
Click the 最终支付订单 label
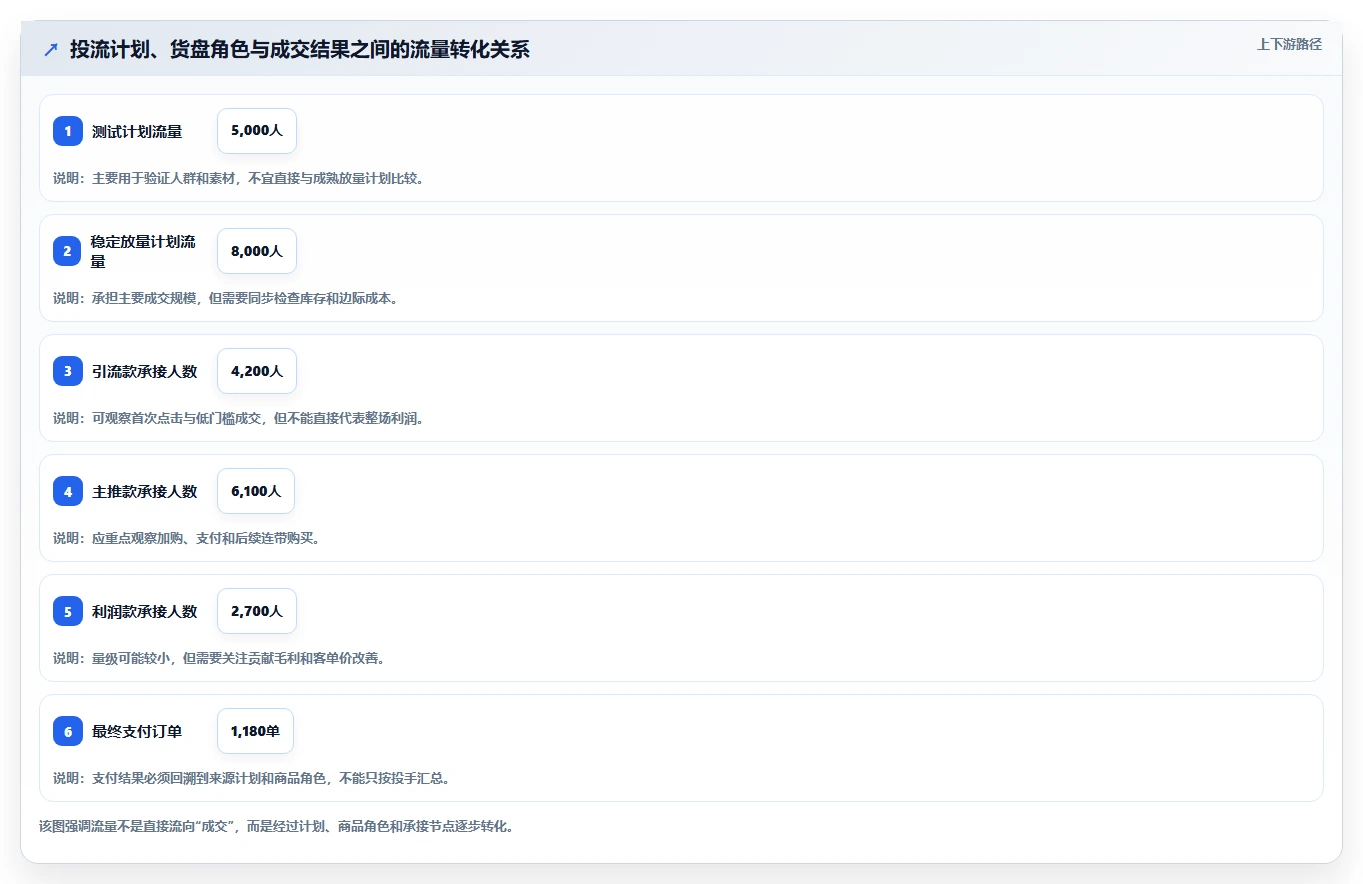(137, 731)
